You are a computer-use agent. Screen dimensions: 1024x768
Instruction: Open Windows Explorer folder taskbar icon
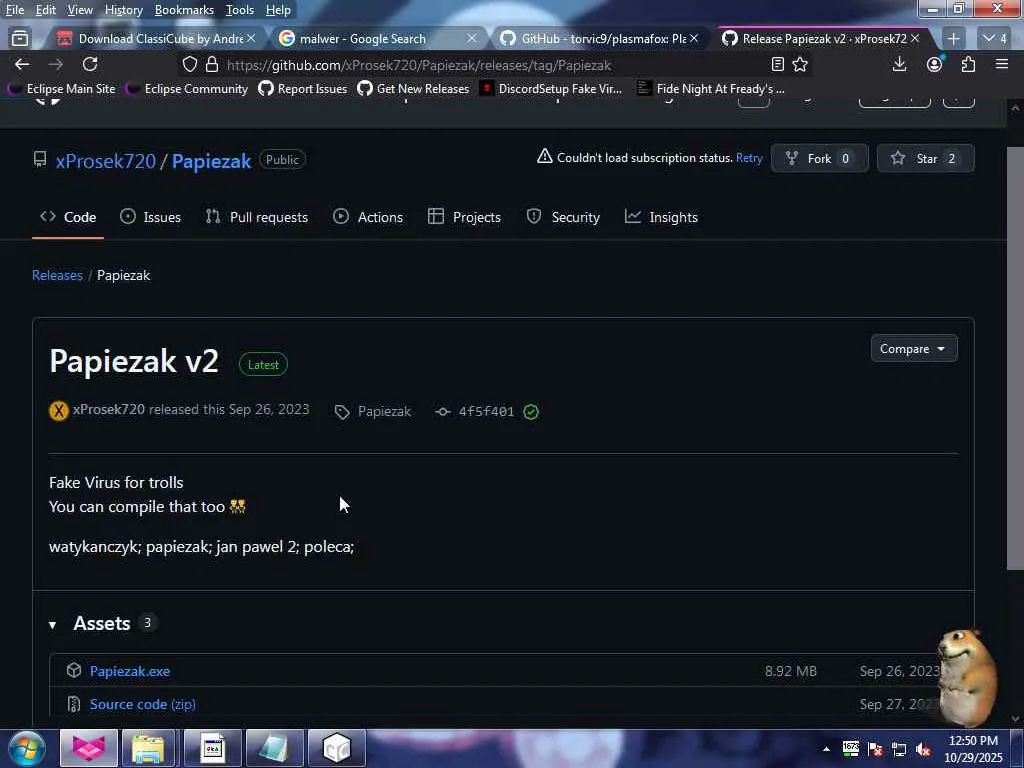[x=148, y=748]
